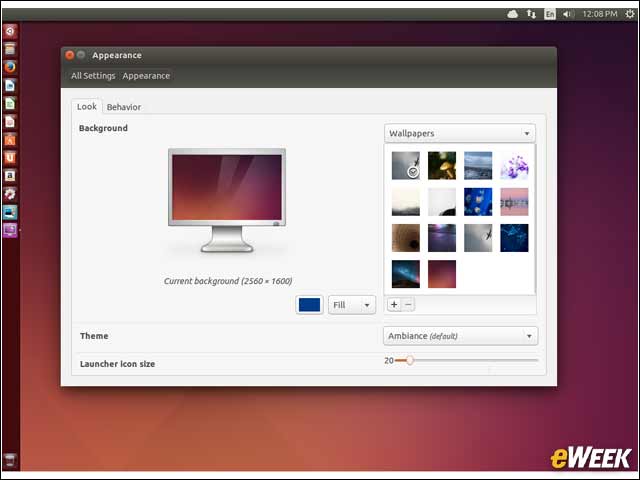
Task: Open the network connection indicator
Action: click(x=531, y=14)
